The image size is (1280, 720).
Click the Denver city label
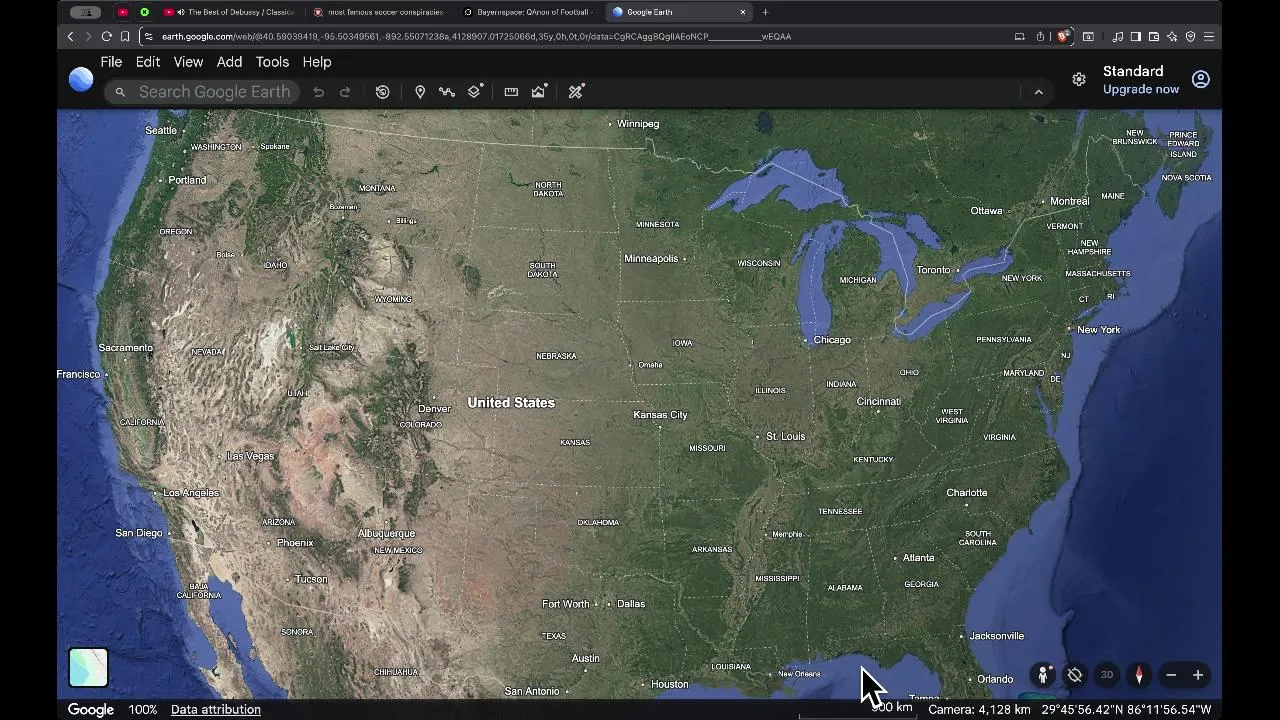coord(434,409)
